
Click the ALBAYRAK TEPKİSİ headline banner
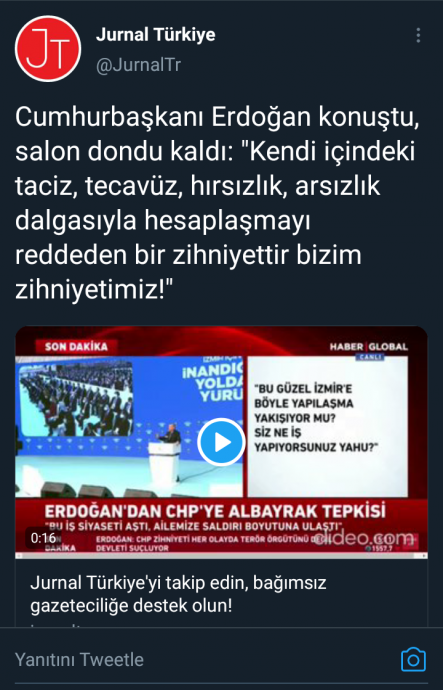click(215, 511)
